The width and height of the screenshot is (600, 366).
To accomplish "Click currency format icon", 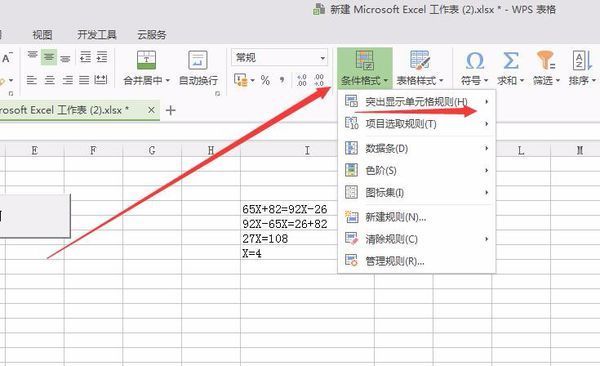I will pyautogui.click(x=241, y=80).
